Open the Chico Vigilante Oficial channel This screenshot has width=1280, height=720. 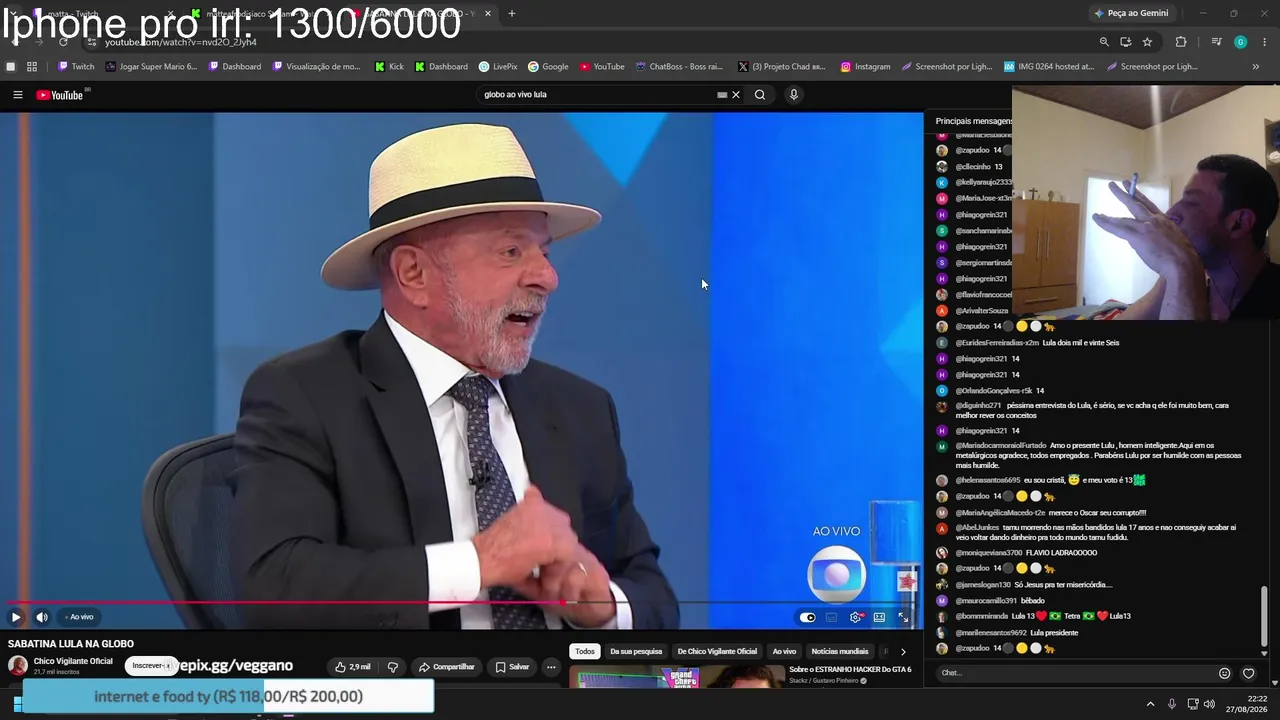click(x=73, y=661)
